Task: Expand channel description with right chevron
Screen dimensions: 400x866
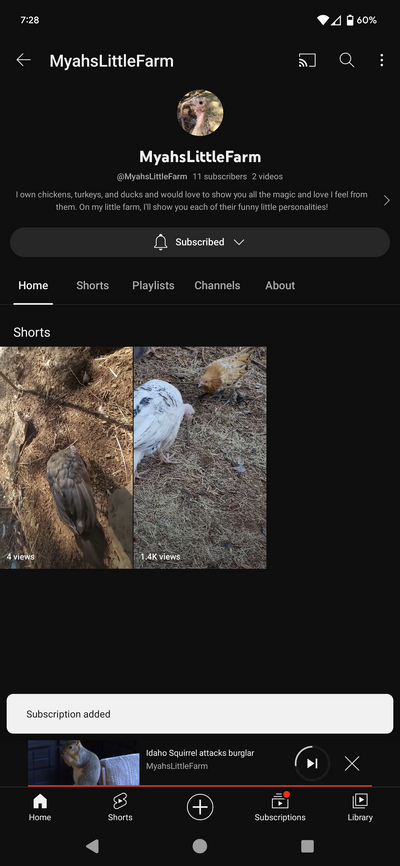Action: pyautogui.click(x=386, y=200)
